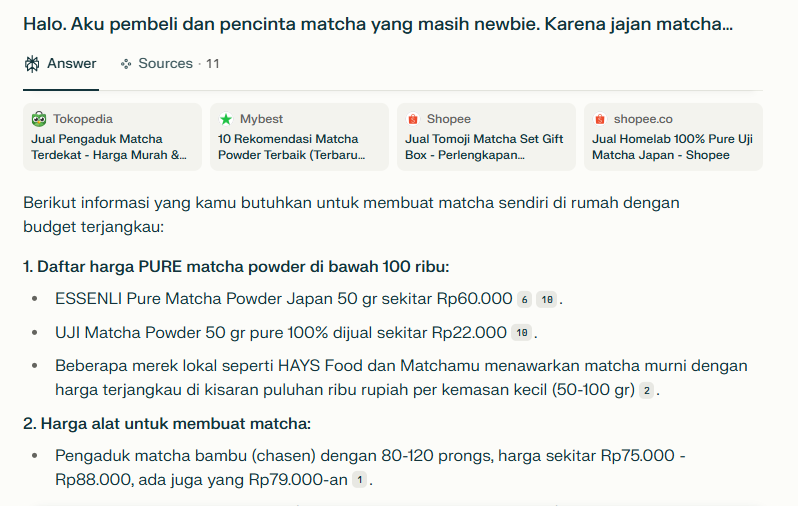This screenshot has height=506, width=798.
Task: Click the question title starting with "Halo. Aku pembeli"
Action: click(378, 23)
